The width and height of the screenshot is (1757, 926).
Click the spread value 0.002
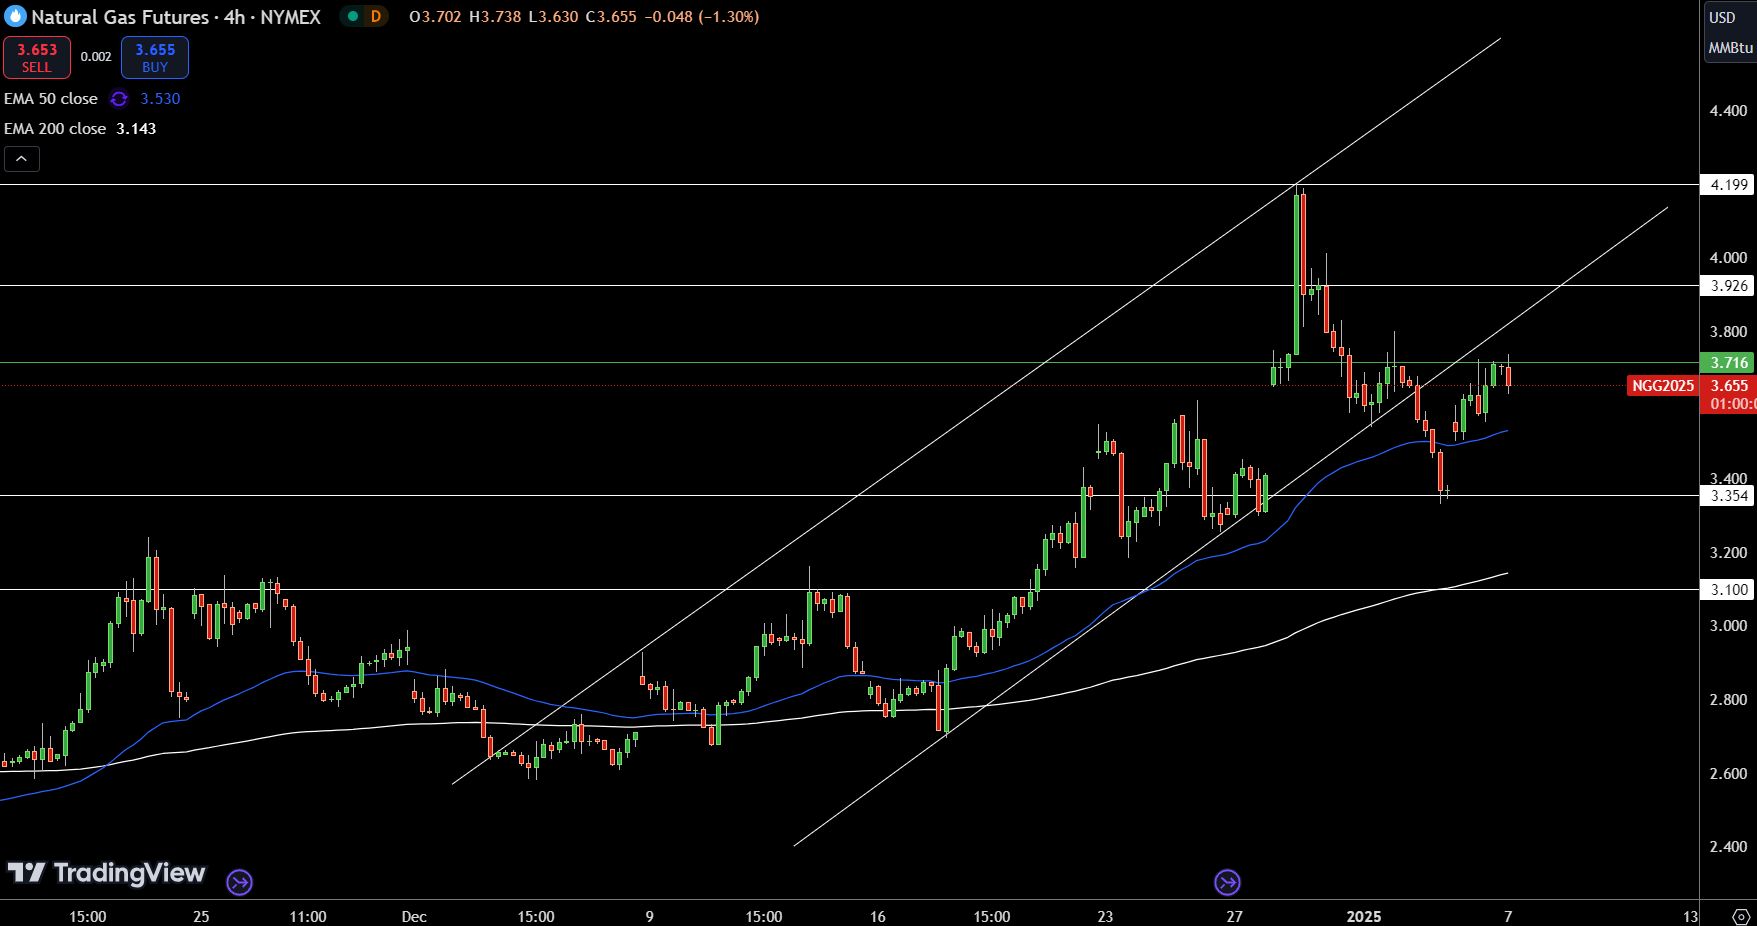click(x=96, y=57)
